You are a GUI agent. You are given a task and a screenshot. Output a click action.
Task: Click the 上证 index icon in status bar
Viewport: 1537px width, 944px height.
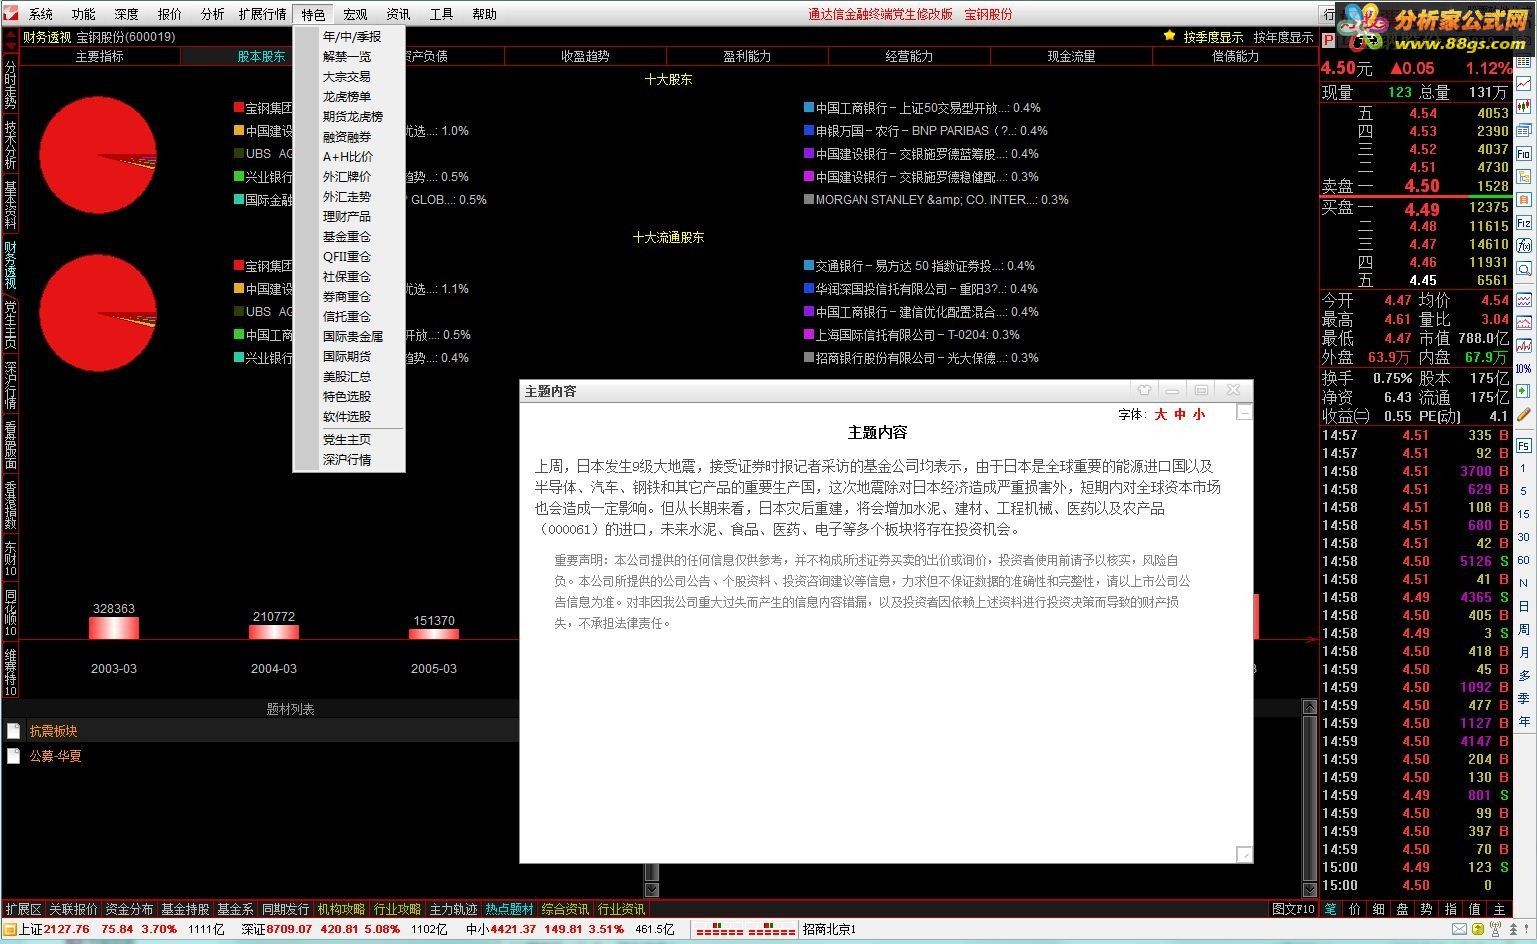click(x=10, y=929)
